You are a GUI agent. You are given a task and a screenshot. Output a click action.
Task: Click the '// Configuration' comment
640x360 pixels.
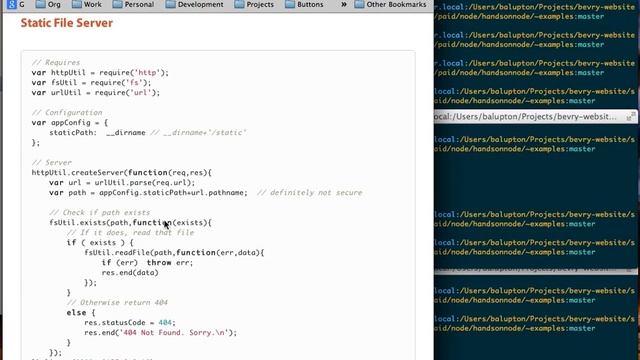click(67, 112)
